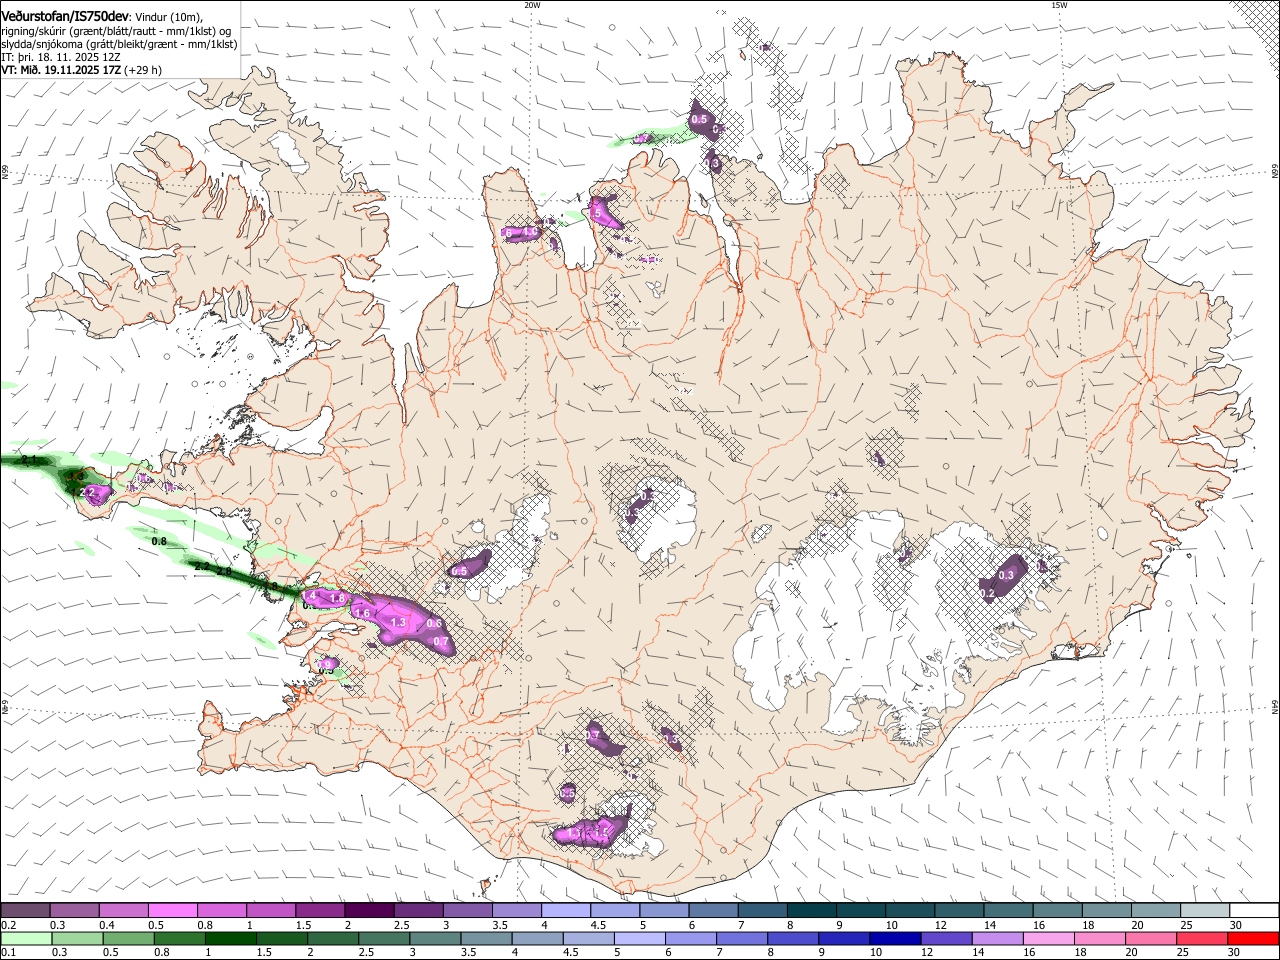Screen dimensions: 1280x960
Task: Click the 15W longitude label
Action: coord(1059,4)
